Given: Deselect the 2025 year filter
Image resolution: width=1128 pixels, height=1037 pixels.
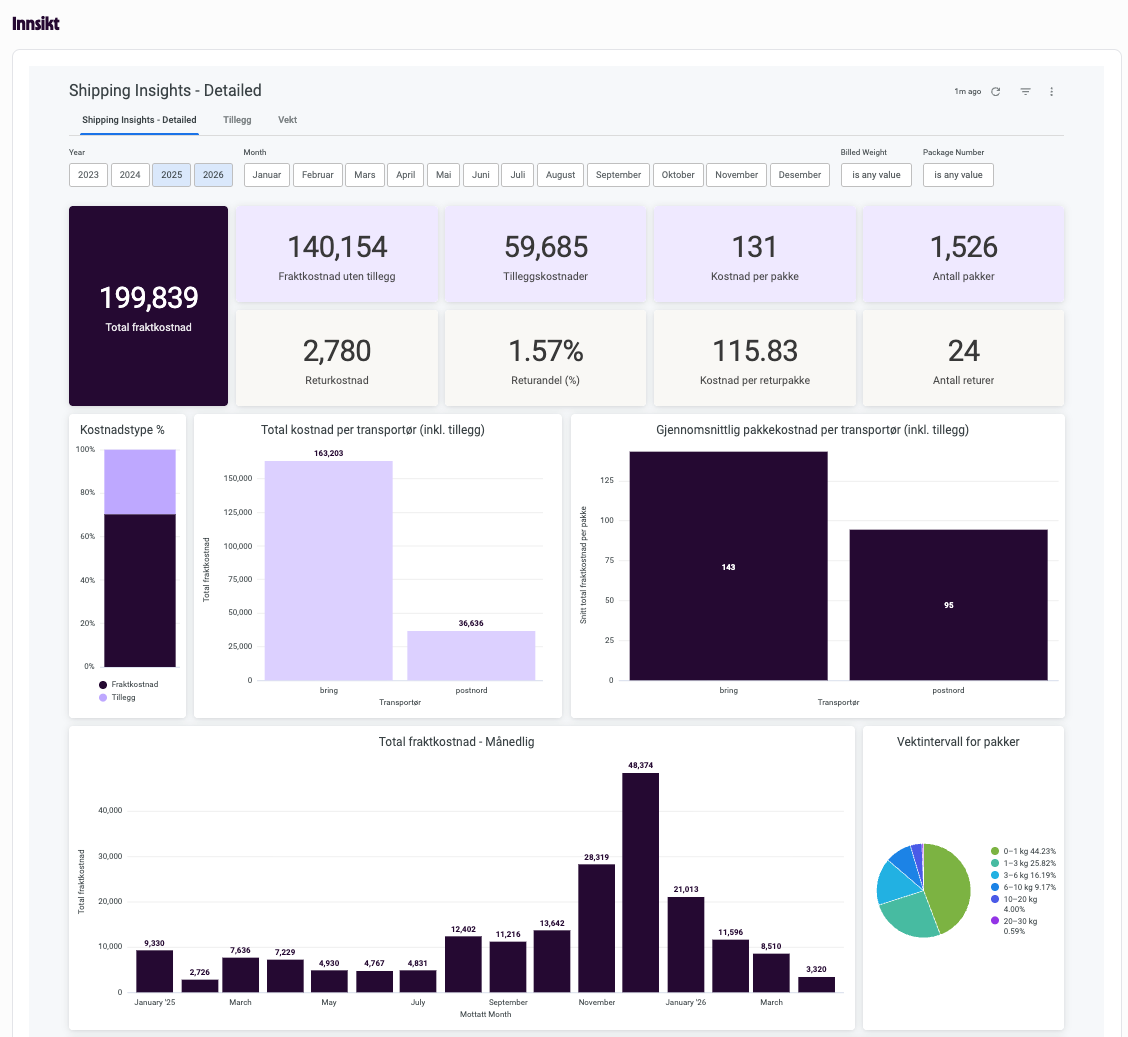Looking at the screenshot, I should click(x=171, y=174).
